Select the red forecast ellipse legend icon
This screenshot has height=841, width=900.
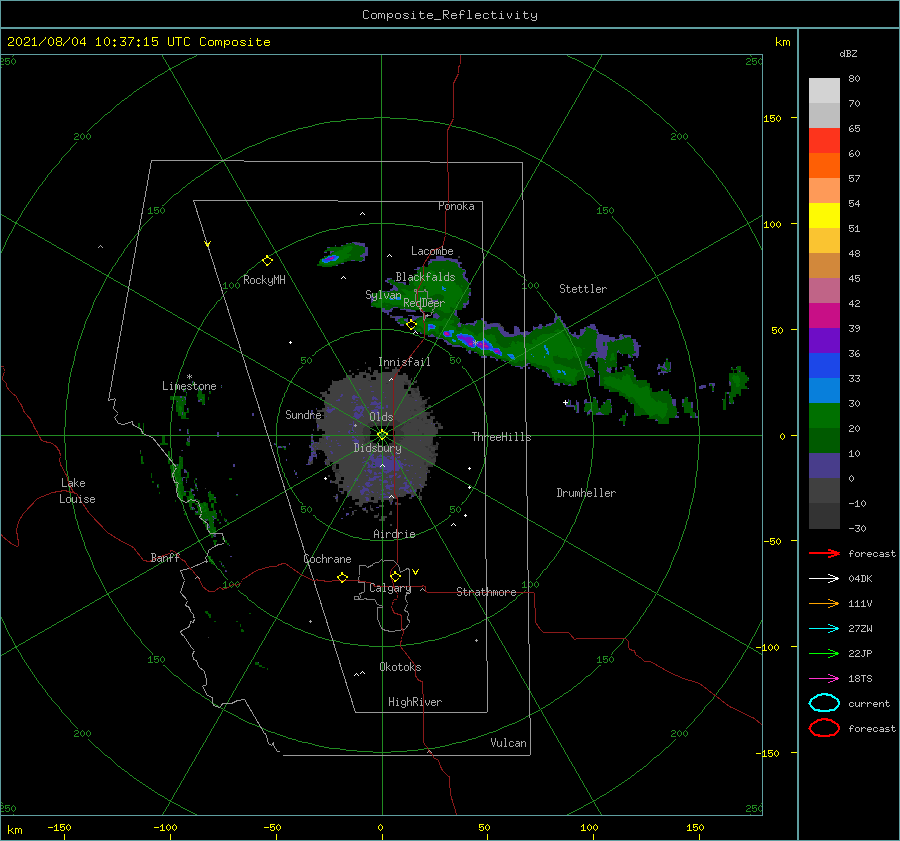pos(824,728)
